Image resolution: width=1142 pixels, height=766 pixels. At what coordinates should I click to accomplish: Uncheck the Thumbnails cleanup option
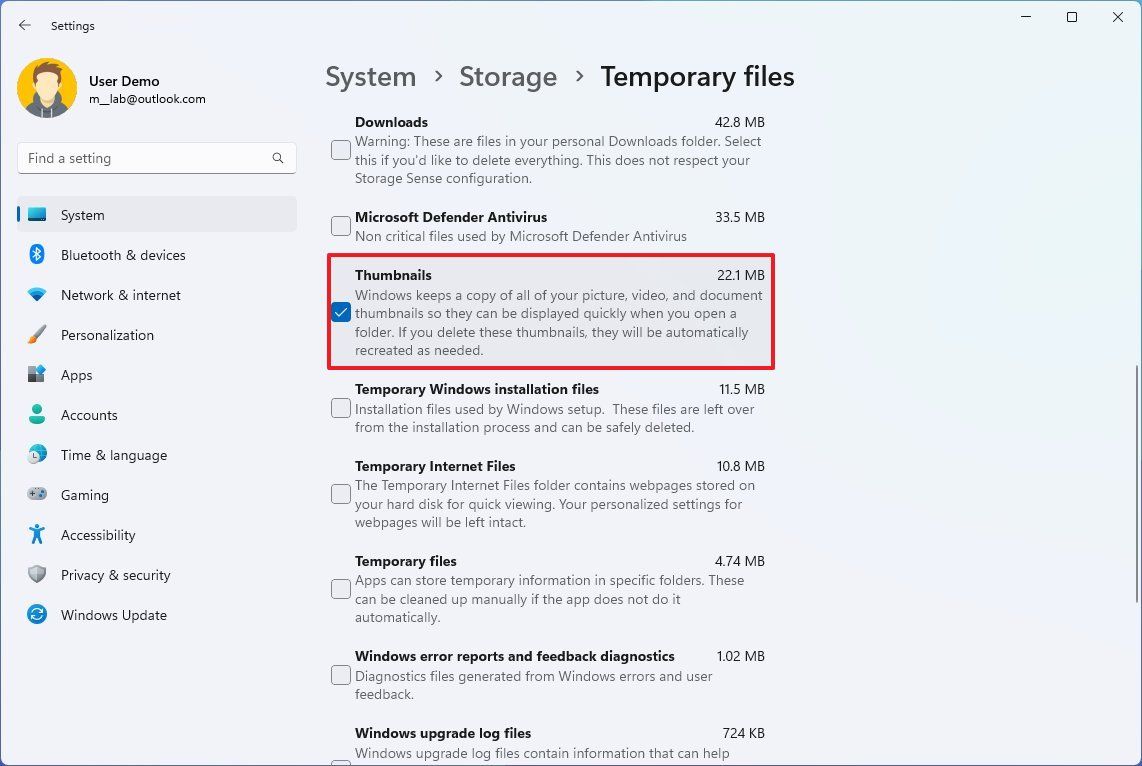click(x=340, y=312)
